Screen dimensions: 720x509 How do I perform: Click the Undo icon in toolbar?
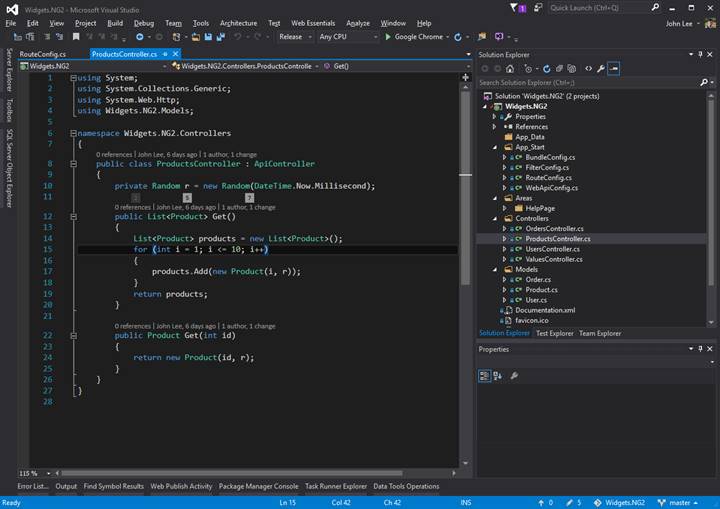coord(237,37)
